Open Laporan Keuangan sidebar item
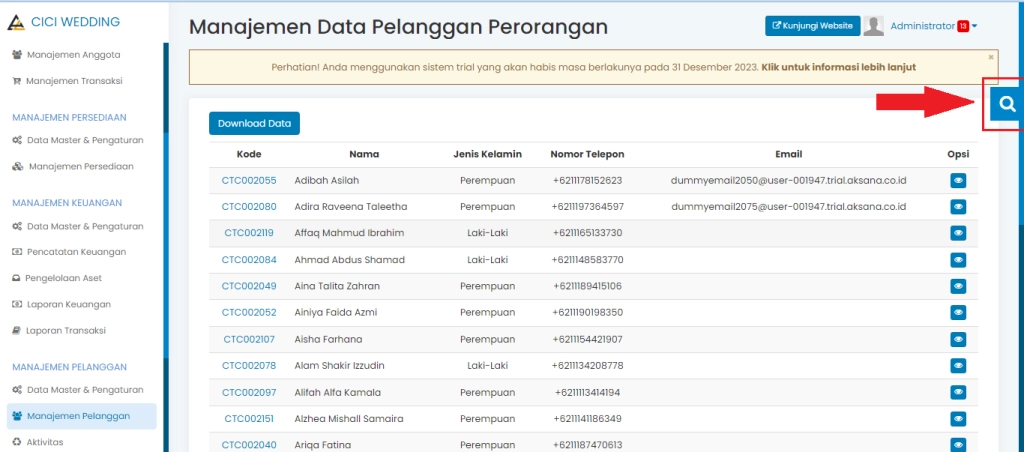 [x=61, y=304]
